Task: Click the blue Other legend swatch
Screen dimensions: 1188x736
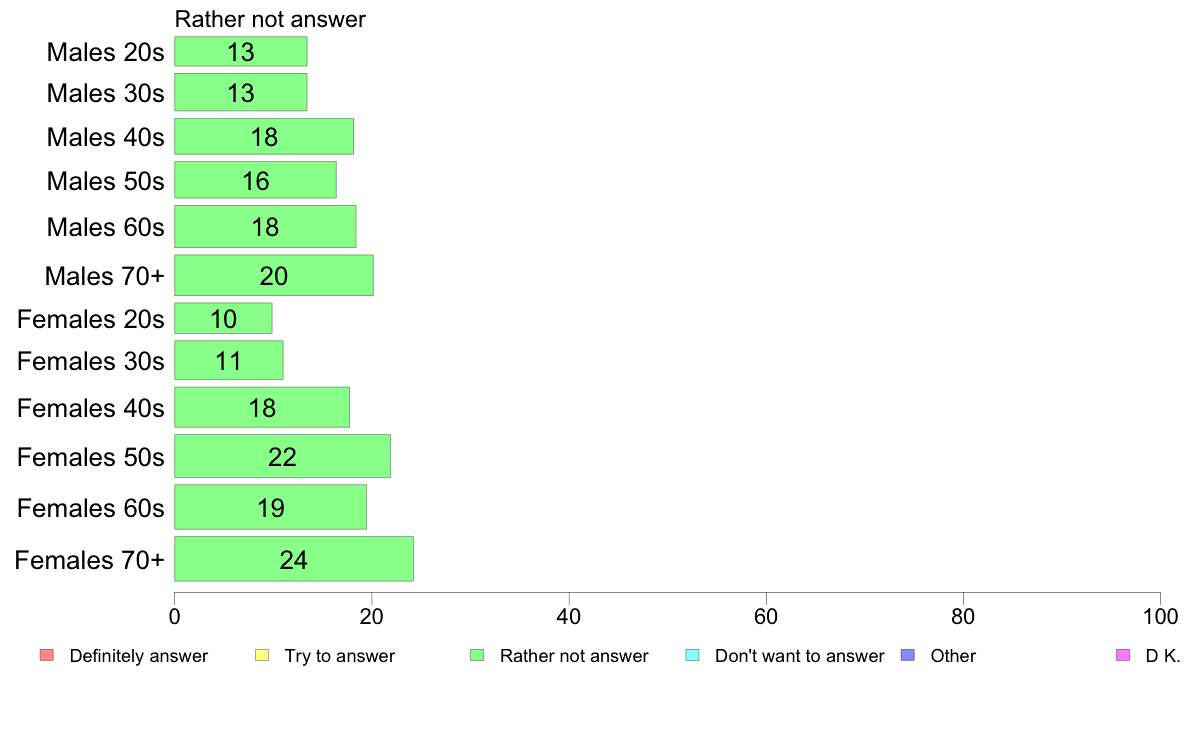Action: pos(908,655)
